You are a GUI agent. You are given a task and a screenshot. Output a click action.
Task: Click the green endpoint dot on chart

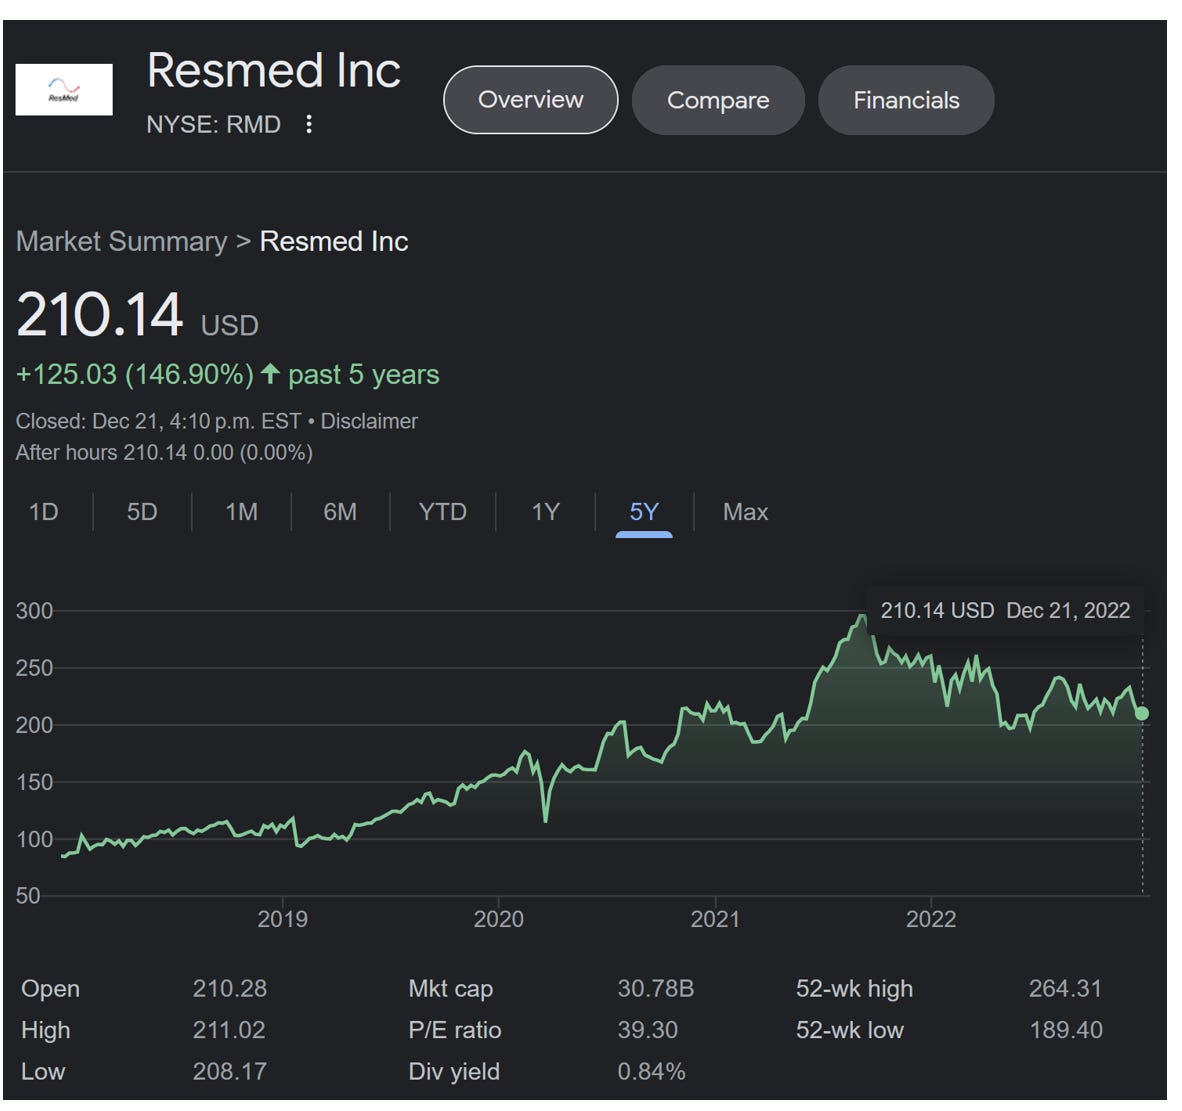coord(1142,713)
